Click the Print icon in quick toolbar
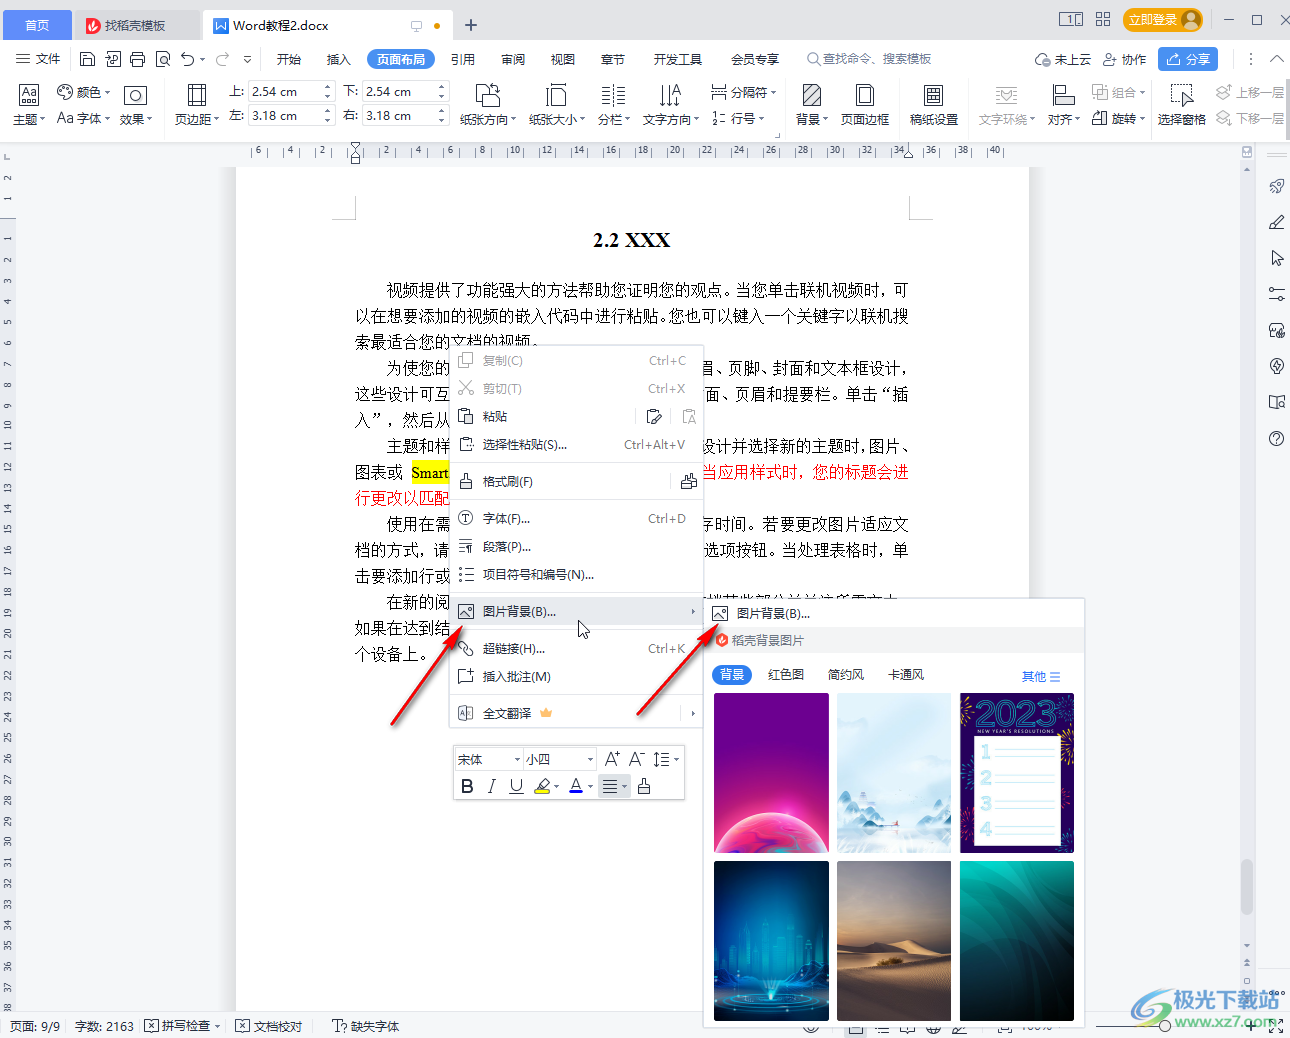Viewport: 1290px width, 1038px height. (x=137, y=59)
